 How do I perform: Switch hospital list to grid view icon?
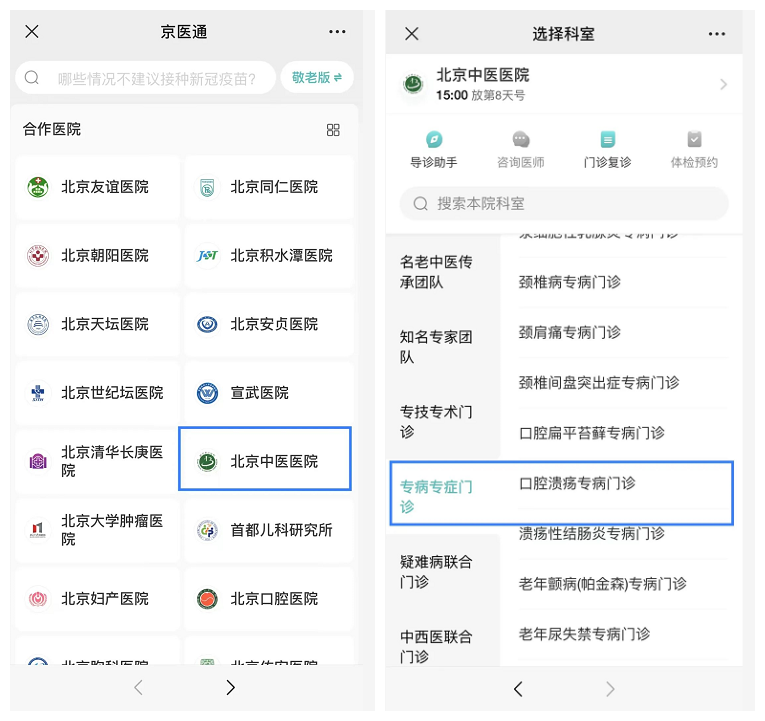pyautogui.click(x=333, y=130)
